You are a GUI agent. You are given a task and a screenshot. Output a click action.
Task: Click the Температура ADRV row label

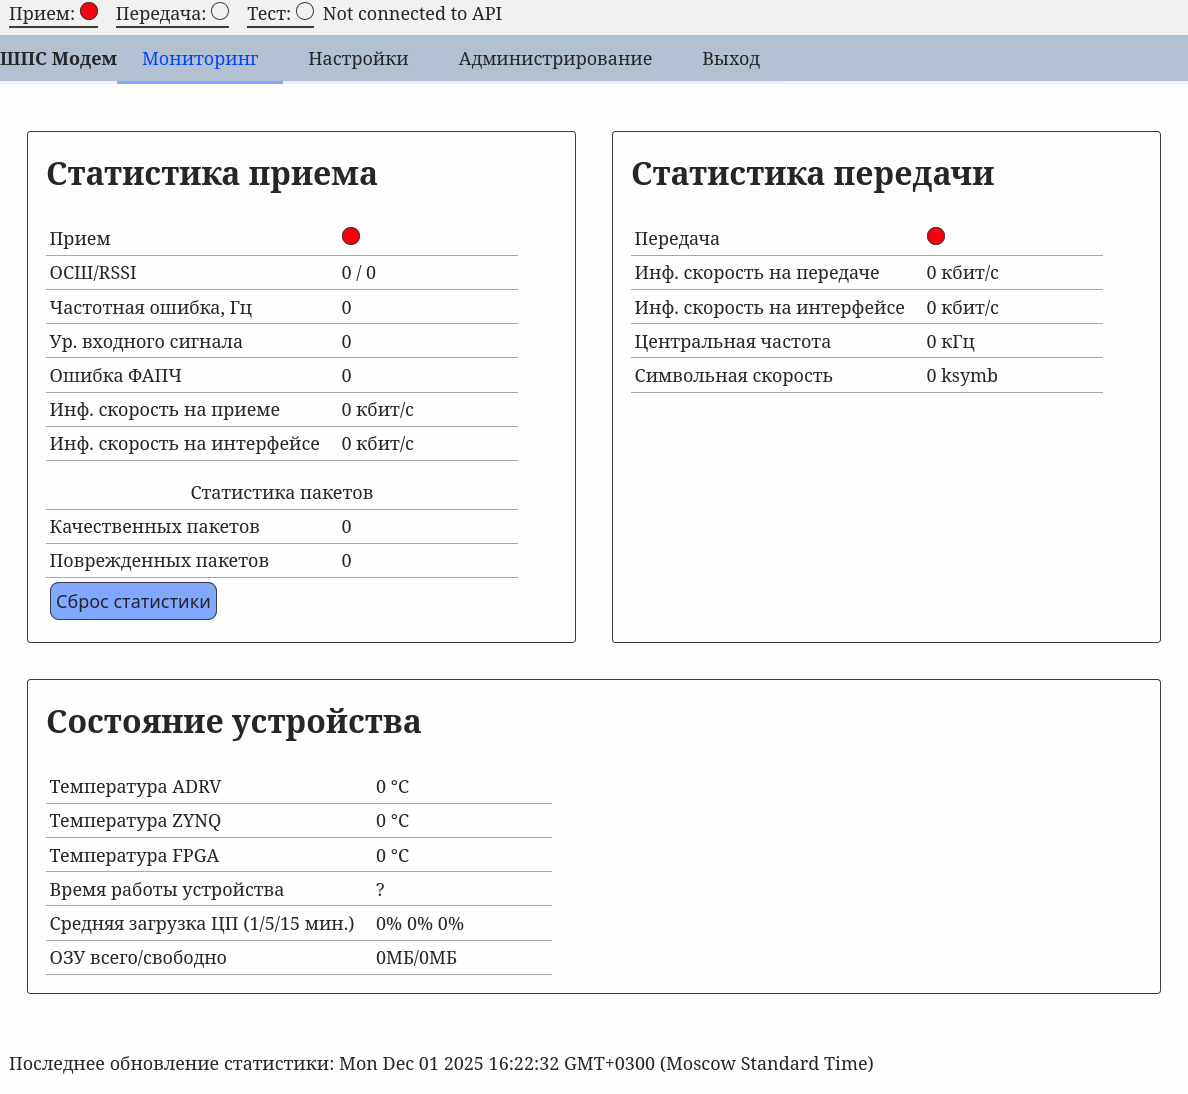coord(135,787)
